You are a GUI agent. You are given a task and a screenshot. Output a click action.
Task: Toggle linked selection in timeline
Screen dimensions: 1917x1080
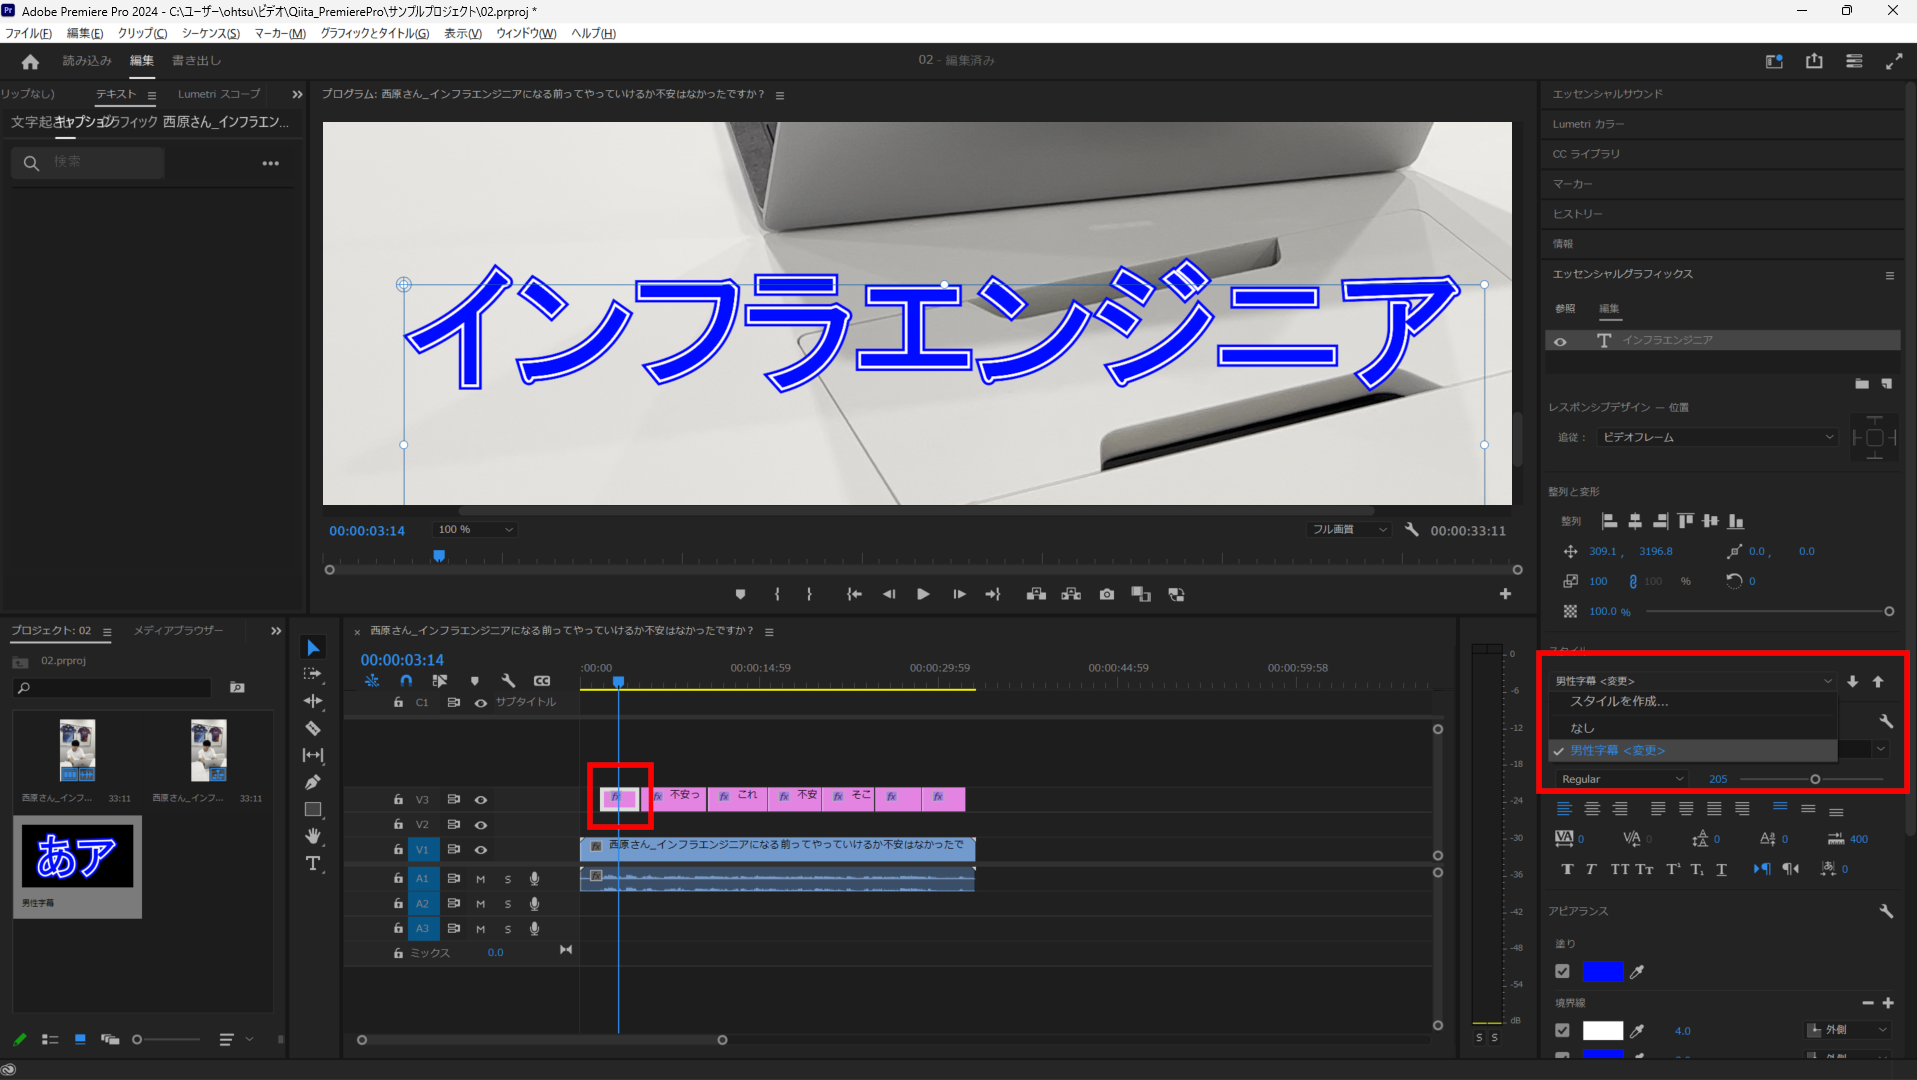[439, 681]
